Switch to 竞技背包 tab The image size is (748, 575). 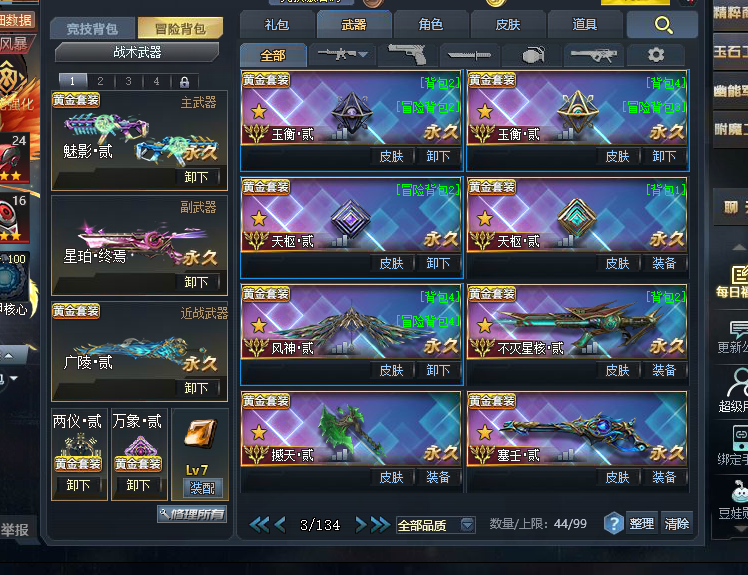tap(93, 29)
